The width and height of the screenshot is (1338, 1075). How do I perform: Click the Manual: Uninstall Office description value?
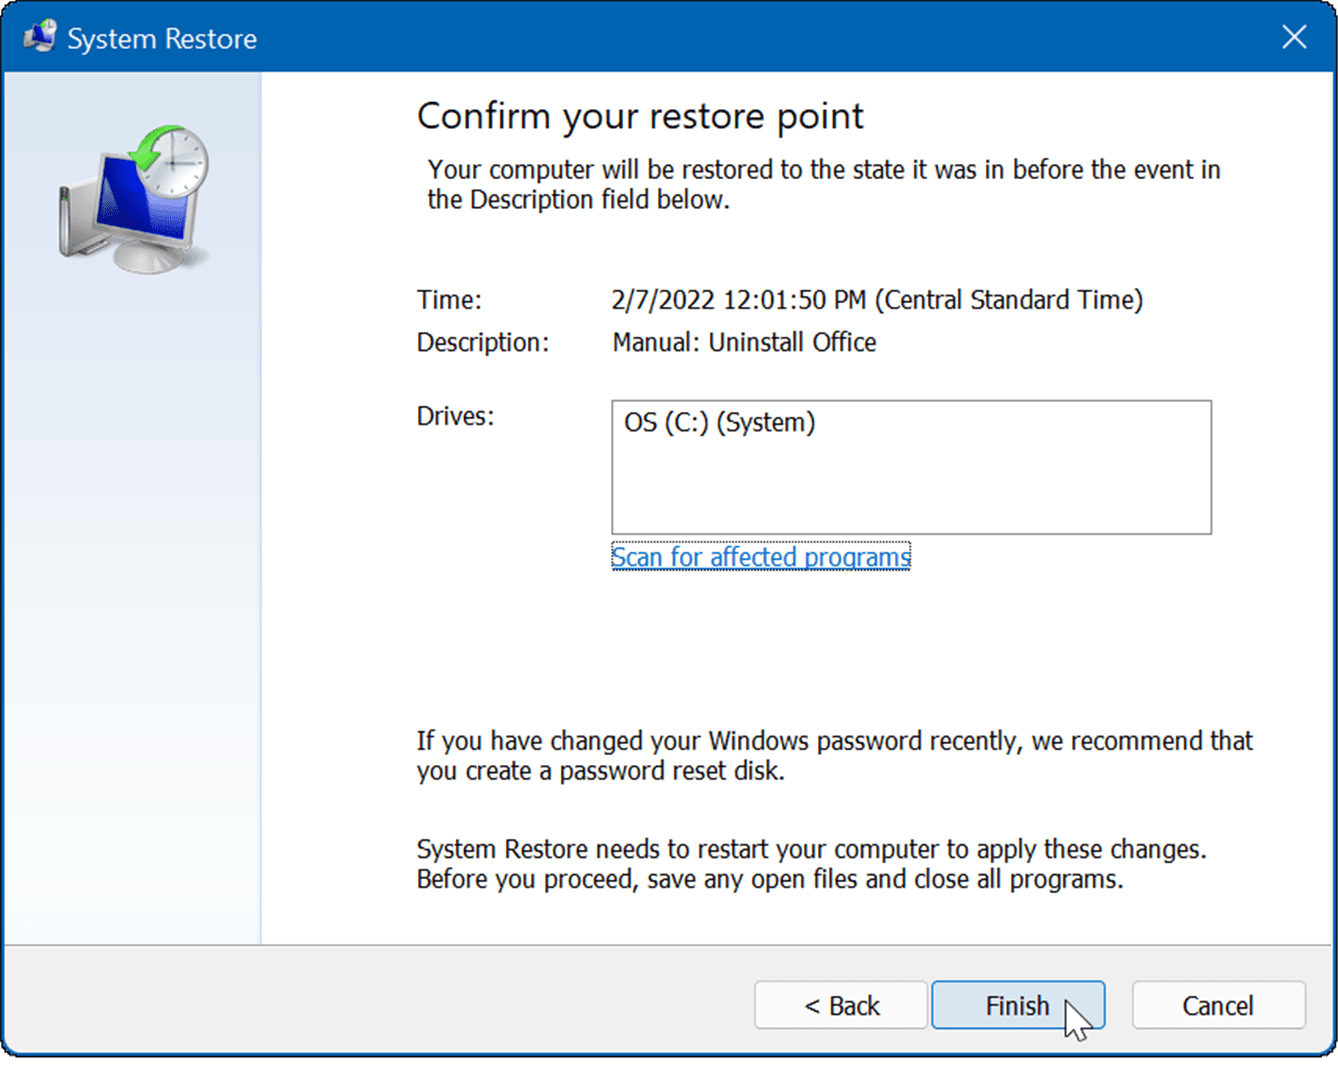744,343
